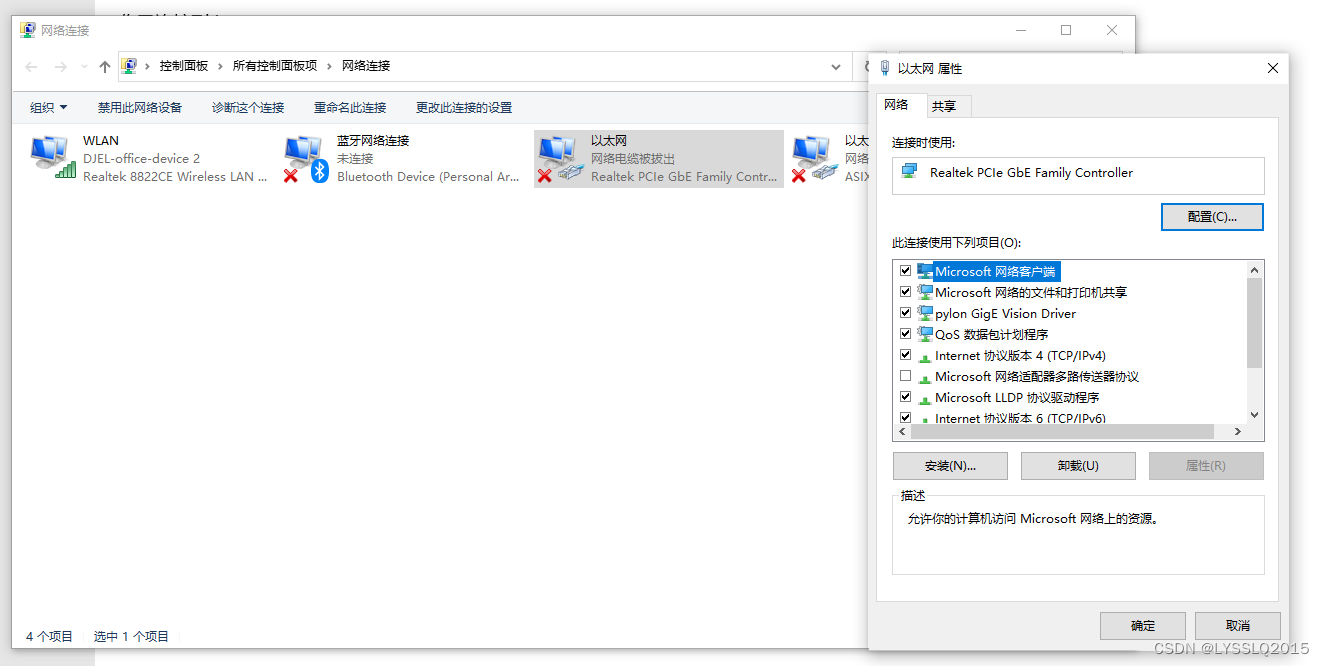Select the Realtek Ethernet adapter icon
The image size is (1324, 666).
560,158
